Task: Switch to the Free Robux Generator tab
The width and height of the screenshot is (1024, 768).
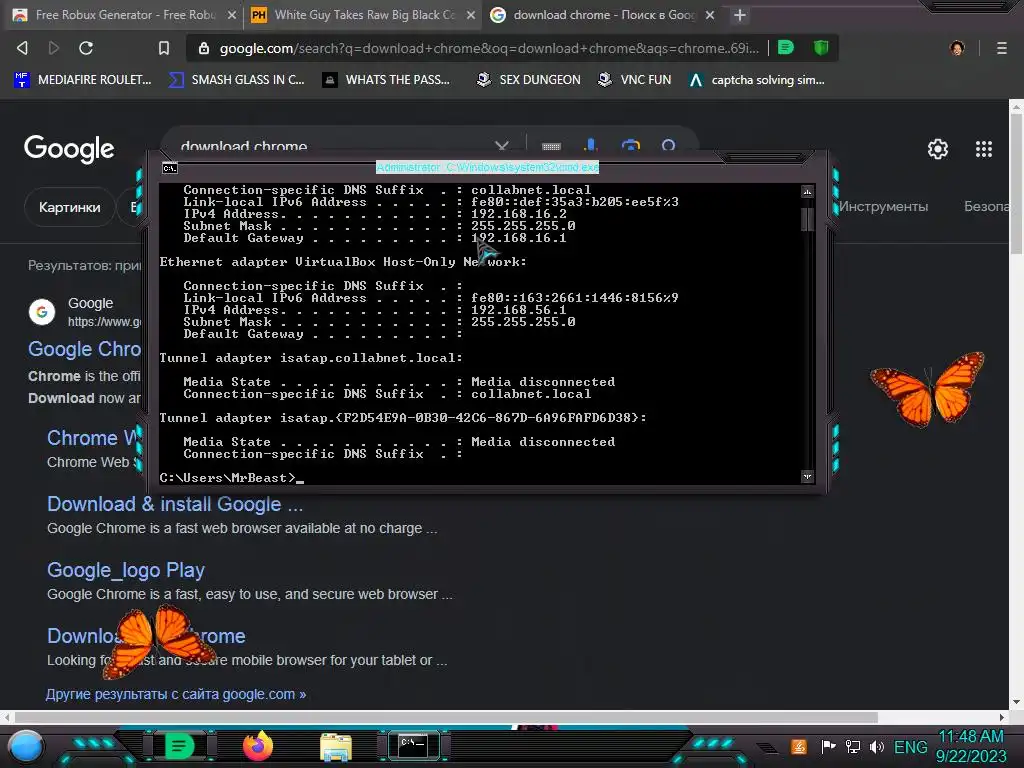Action: tap(122, 14)
